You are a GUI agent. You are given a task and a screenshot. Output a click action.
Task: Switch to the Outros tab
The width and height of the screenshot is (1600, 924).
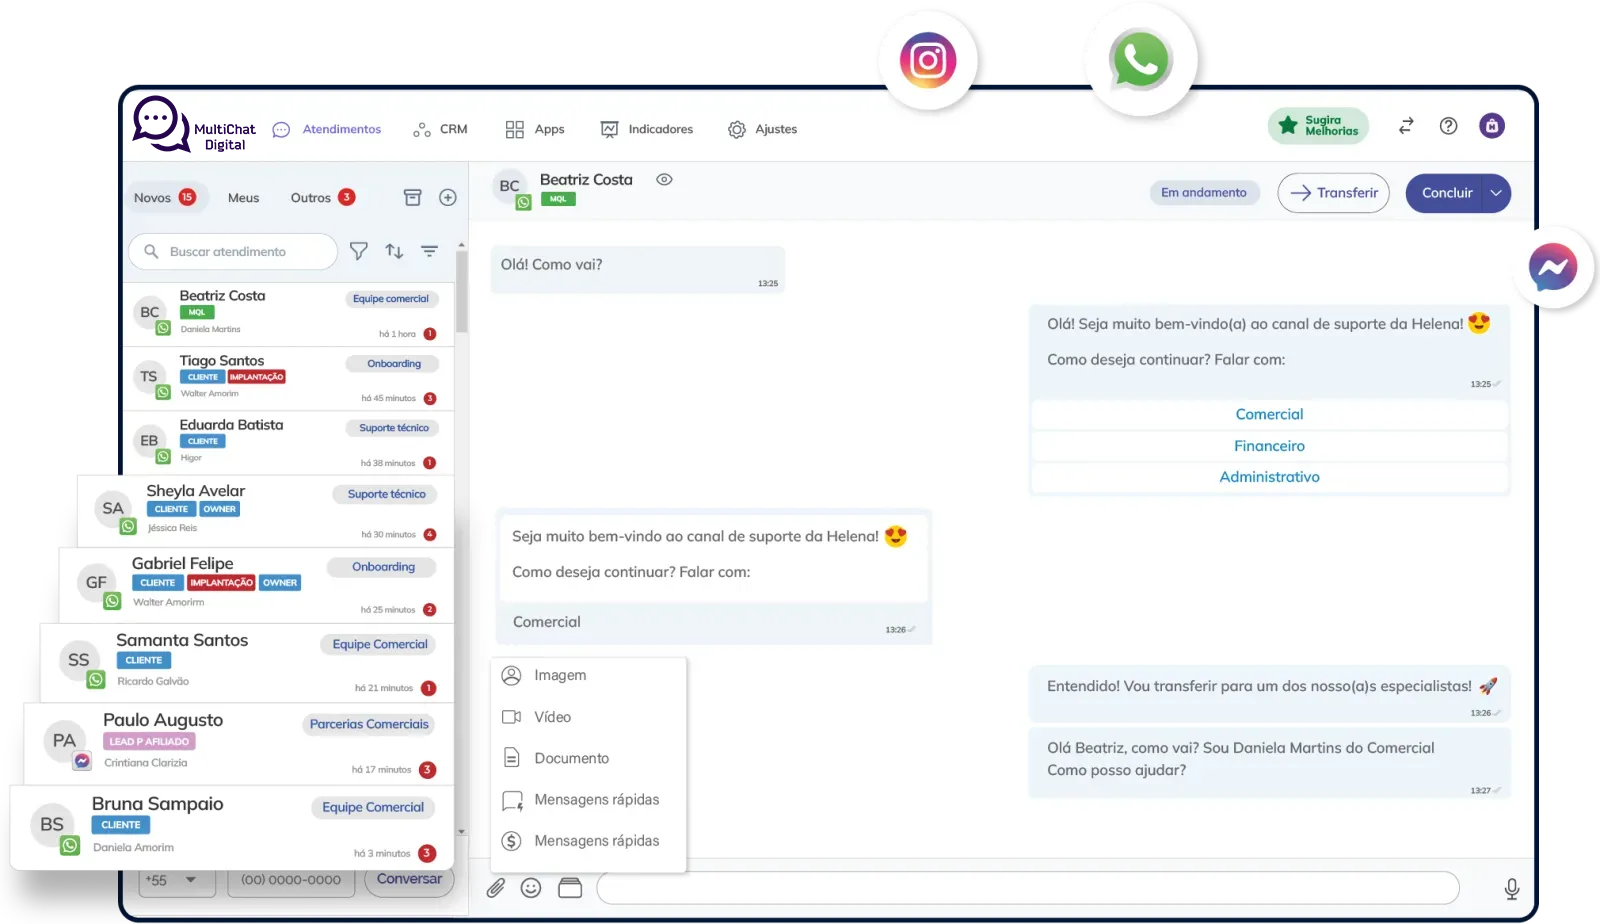point(322,198)
